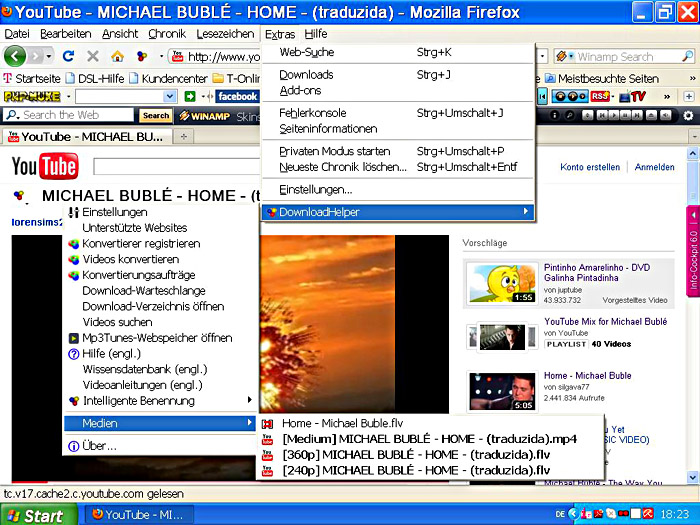Open YouTube Mix for Michael Bublé link
700x525 pixels.
[x=605, y=321]
